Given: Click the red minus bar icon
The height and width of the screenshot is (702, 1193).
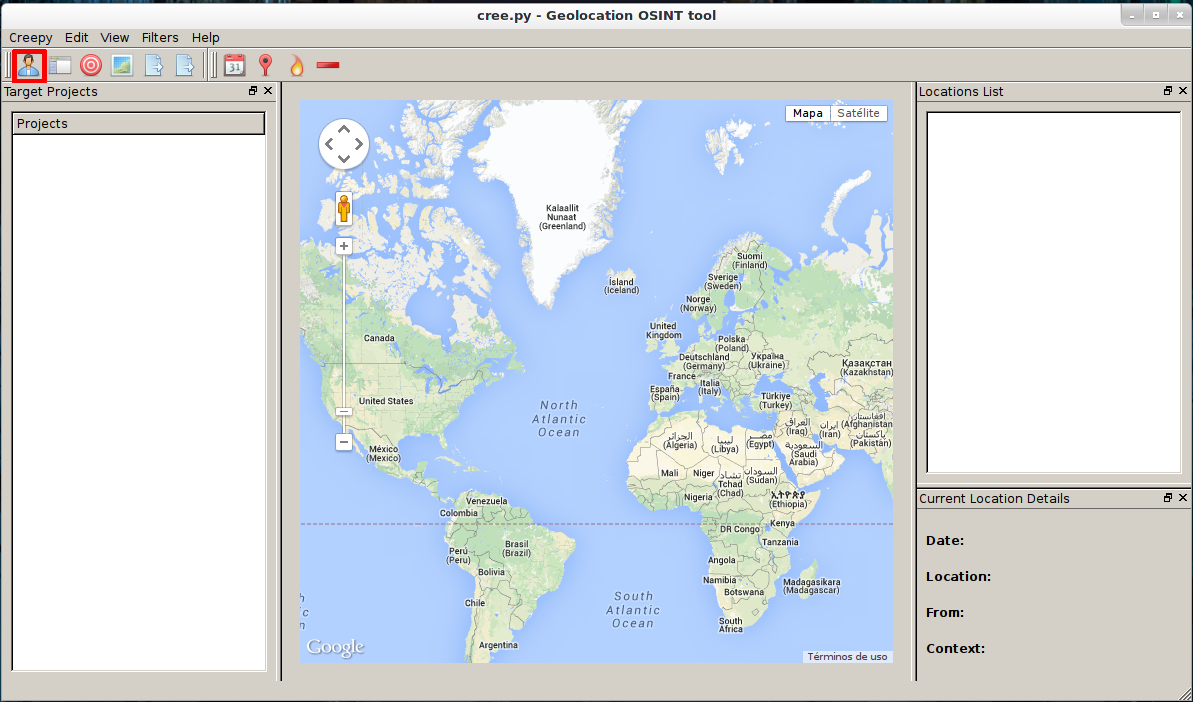Looking at the screenshot, I should click(328, 66).
